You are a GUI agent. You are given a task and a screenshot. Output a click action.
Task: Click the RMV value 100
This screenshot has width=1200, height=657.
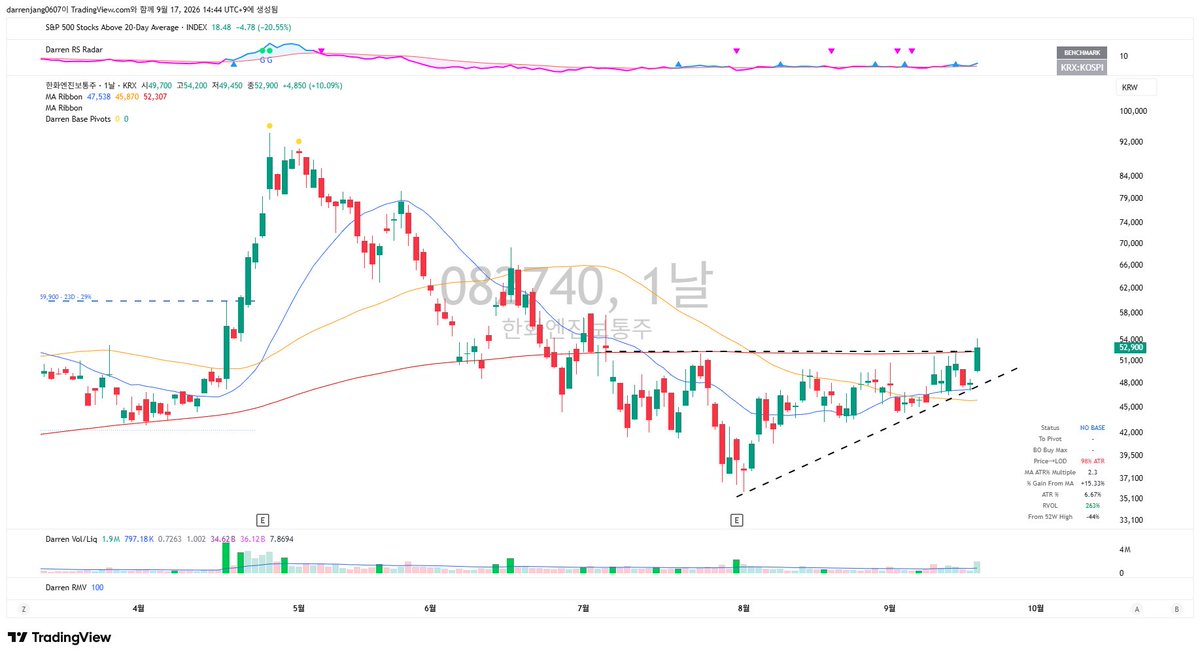point(97,586)
